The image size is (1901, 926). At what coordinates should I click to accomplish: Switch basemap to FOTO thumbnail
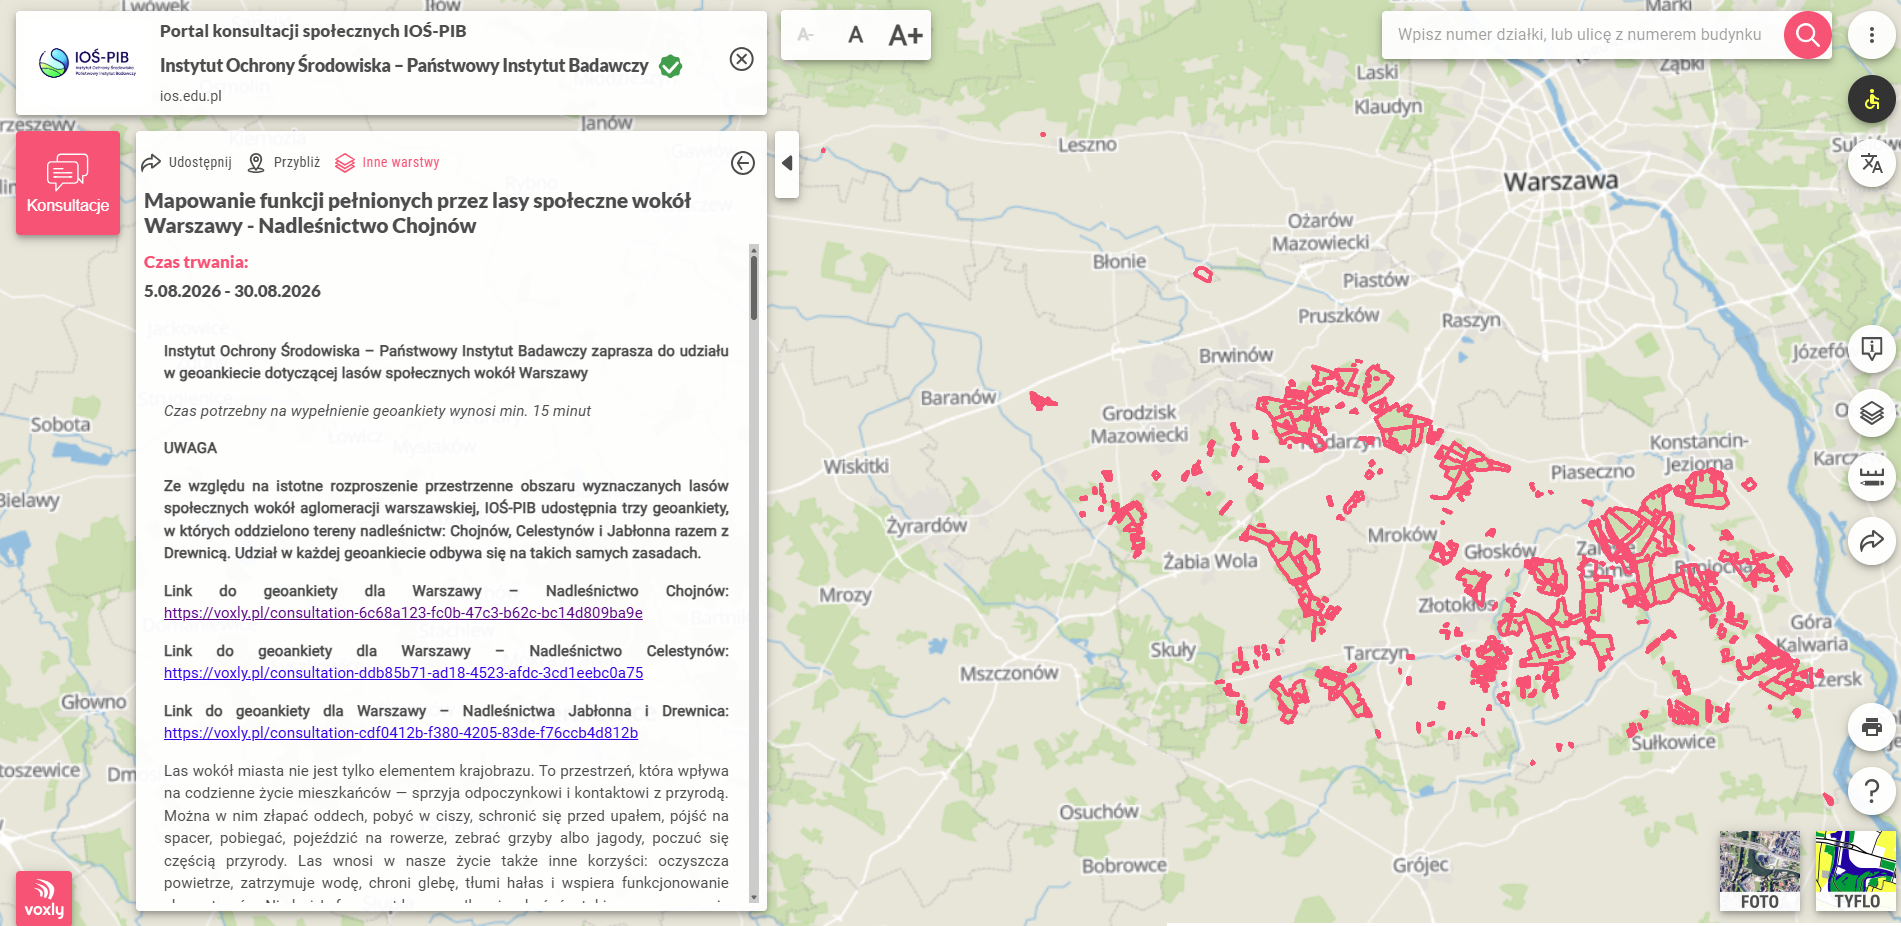pyautogui.click(x=1760, y=871)
